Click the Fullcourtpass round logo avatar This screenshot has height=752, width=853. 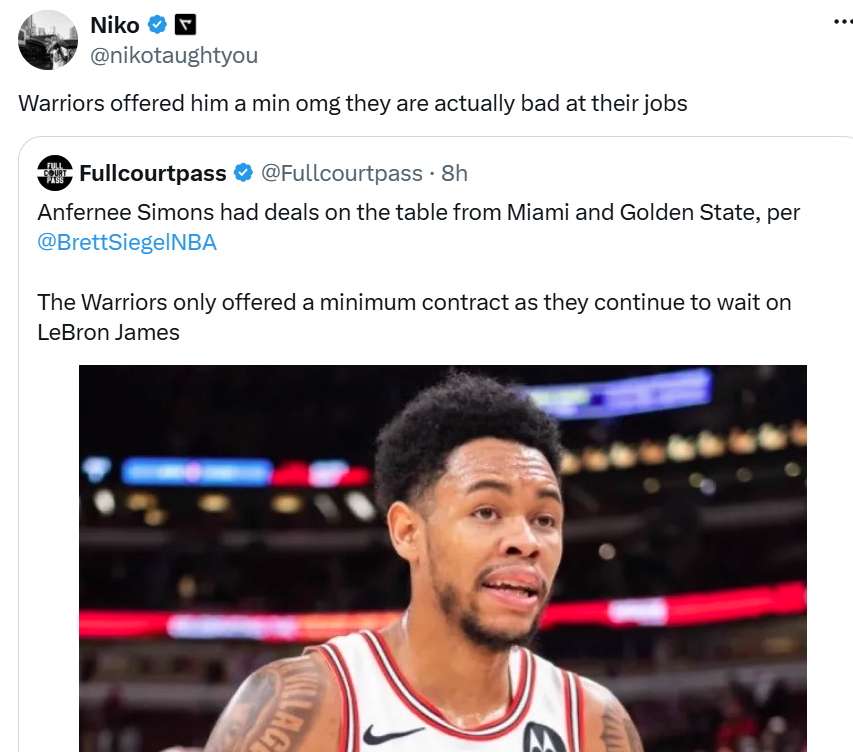(x=54, y=173)
